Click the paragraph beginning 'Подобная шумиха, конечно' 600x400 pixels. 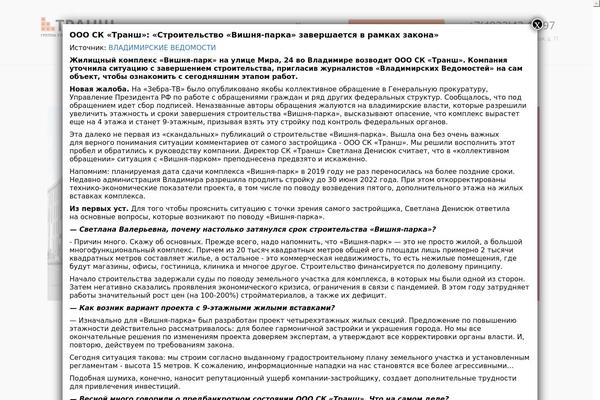293,382
